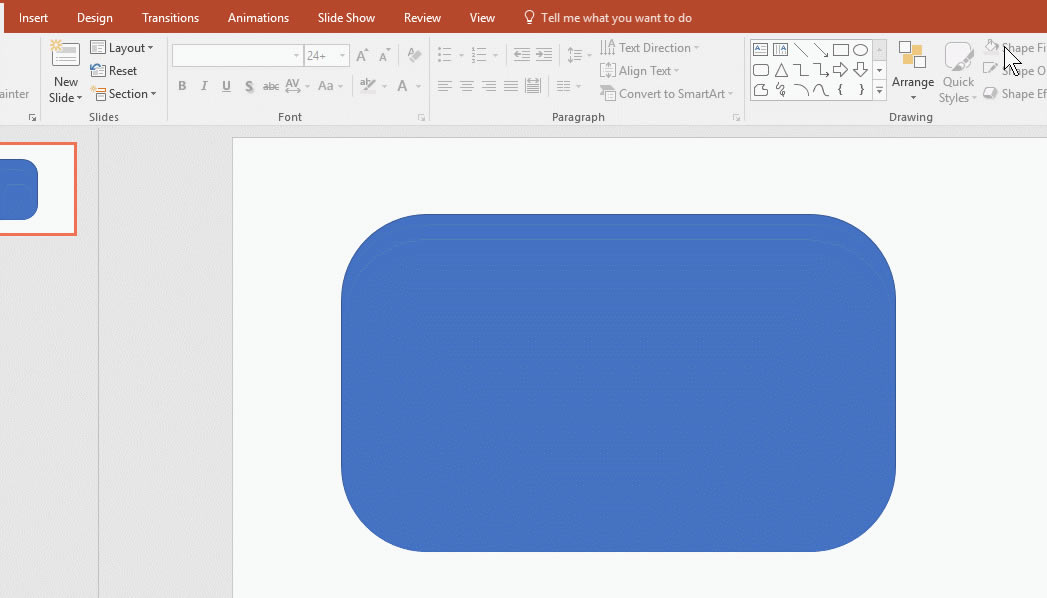Open the Section dropdown
Image resolution: width=1047 pixels, height=598 pixels.
pyautogui.click(x=124, y=94)
